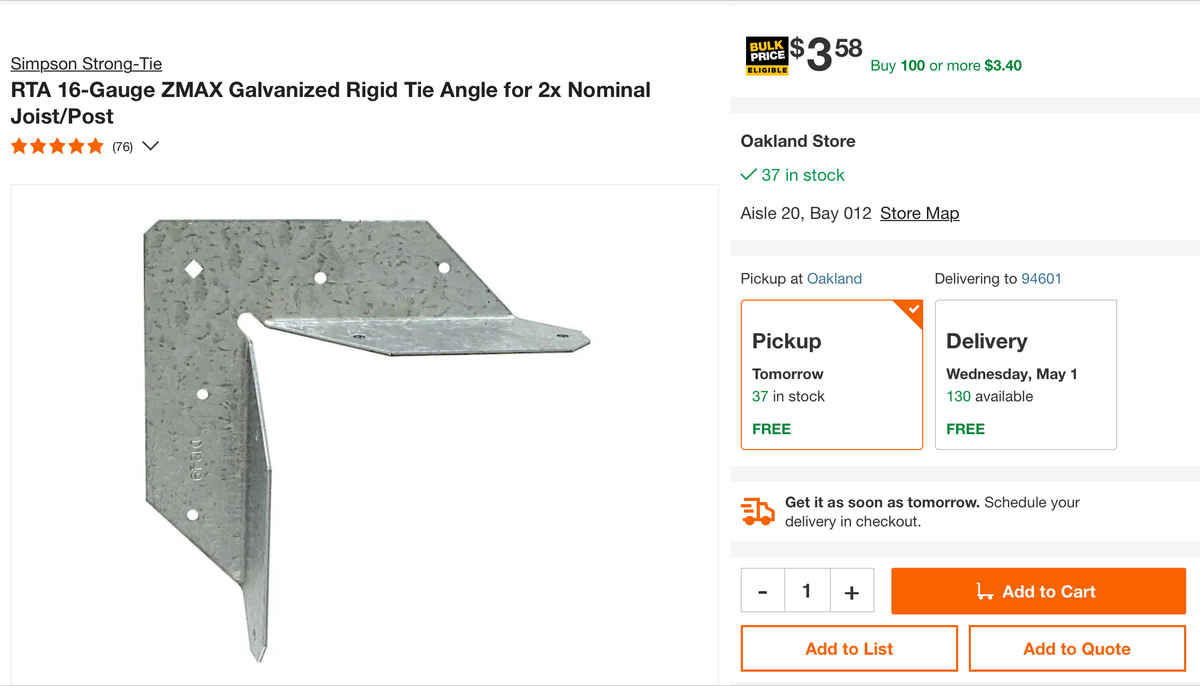Select the Pickup fulfillment option
Image resolution: width=1200 pixels, height=686 pixels.
click(x=831, y=375)
